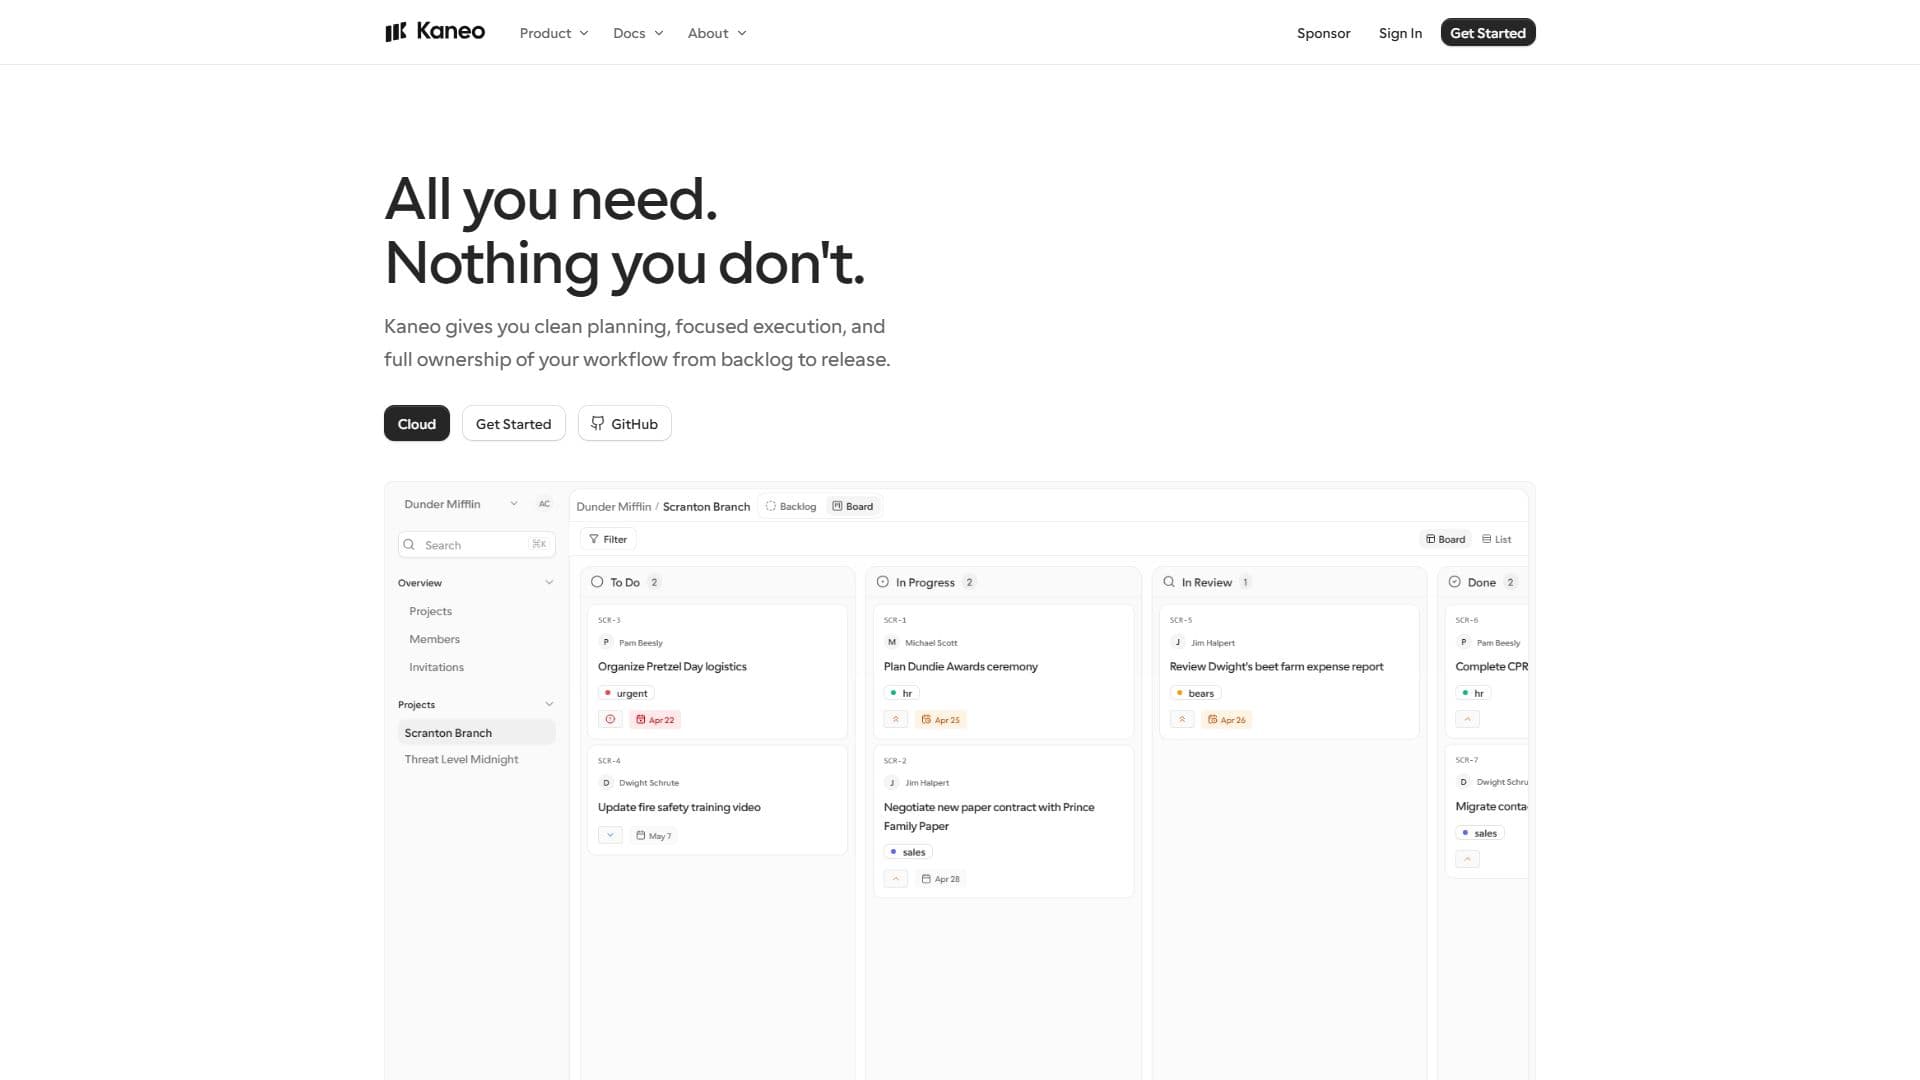Click Pam Beesly avatar on SCR-3 card
Viewport: 1920px width, 1080px height.
click(x=606, y=643)
